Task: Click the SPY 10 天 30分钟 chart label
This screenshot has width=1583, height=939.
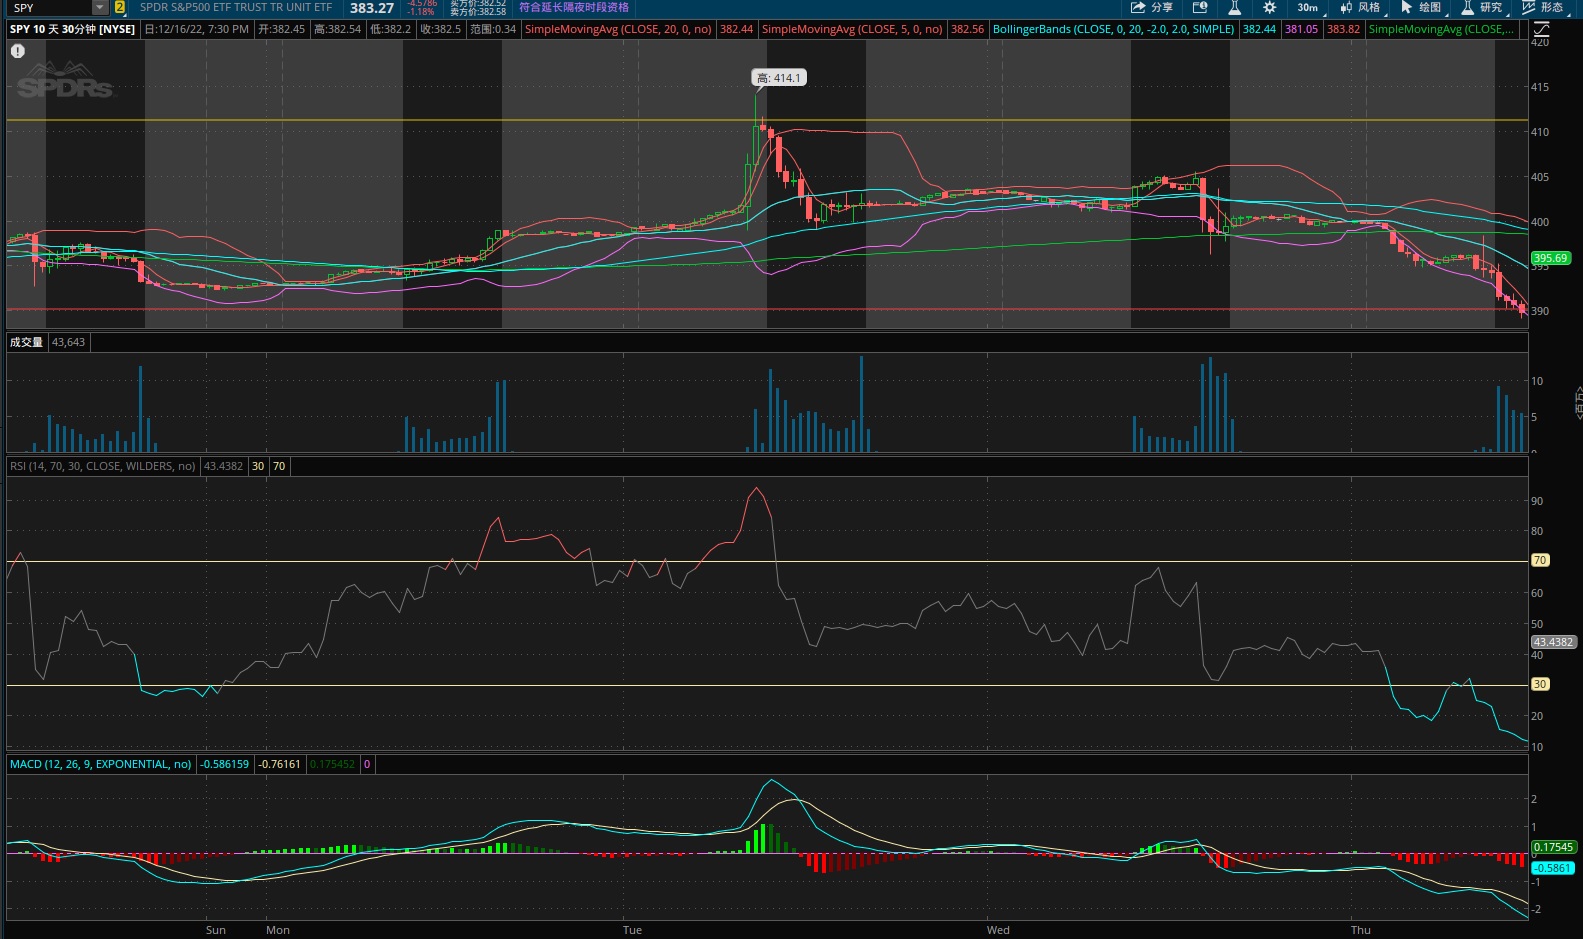Action: pyautogui.click(x=72, y=29)
